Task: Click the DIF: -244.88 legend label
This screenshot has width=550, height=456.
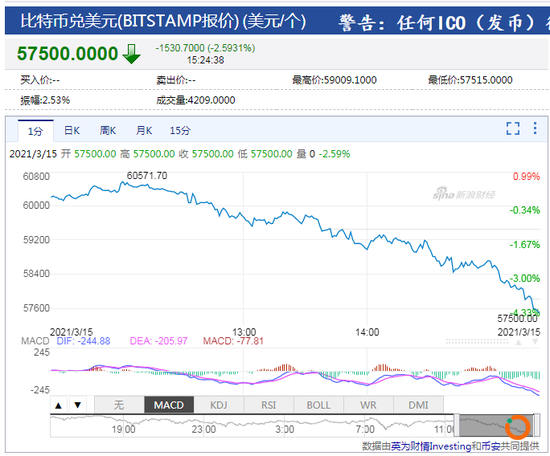Action: 83,341
